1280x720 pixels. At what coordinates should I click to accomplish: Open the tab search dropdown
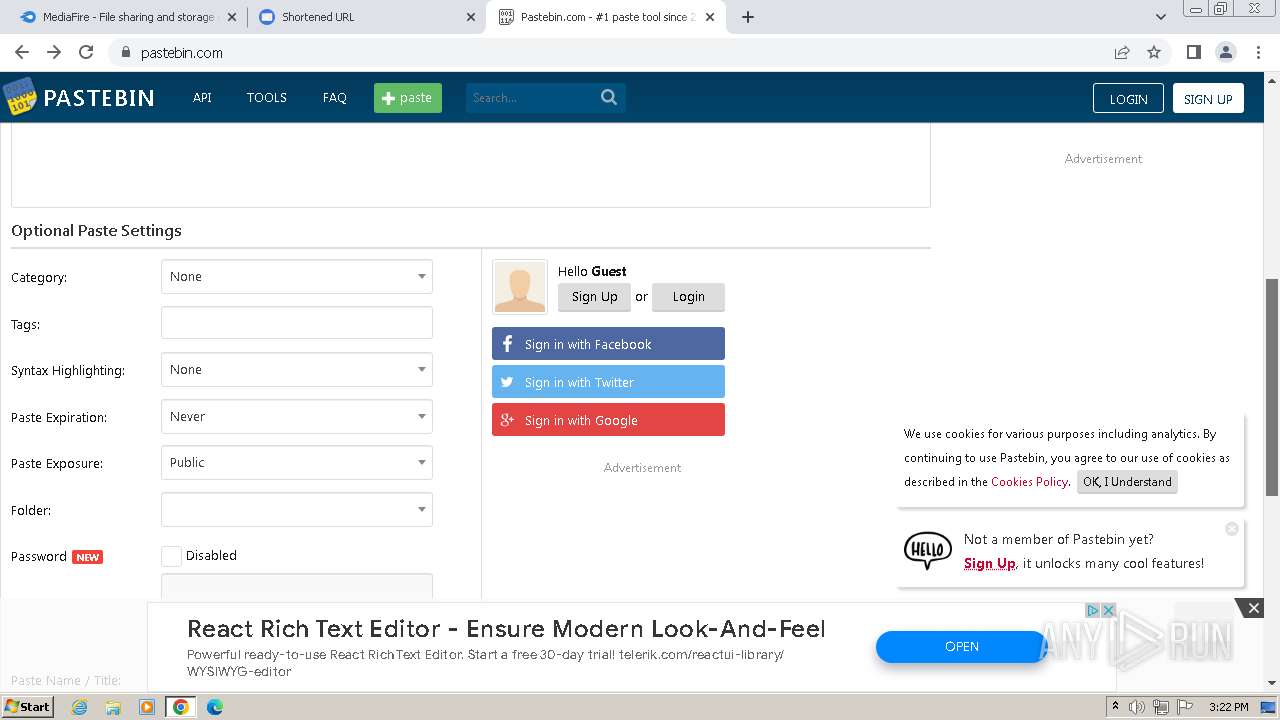pos(1160,17)
